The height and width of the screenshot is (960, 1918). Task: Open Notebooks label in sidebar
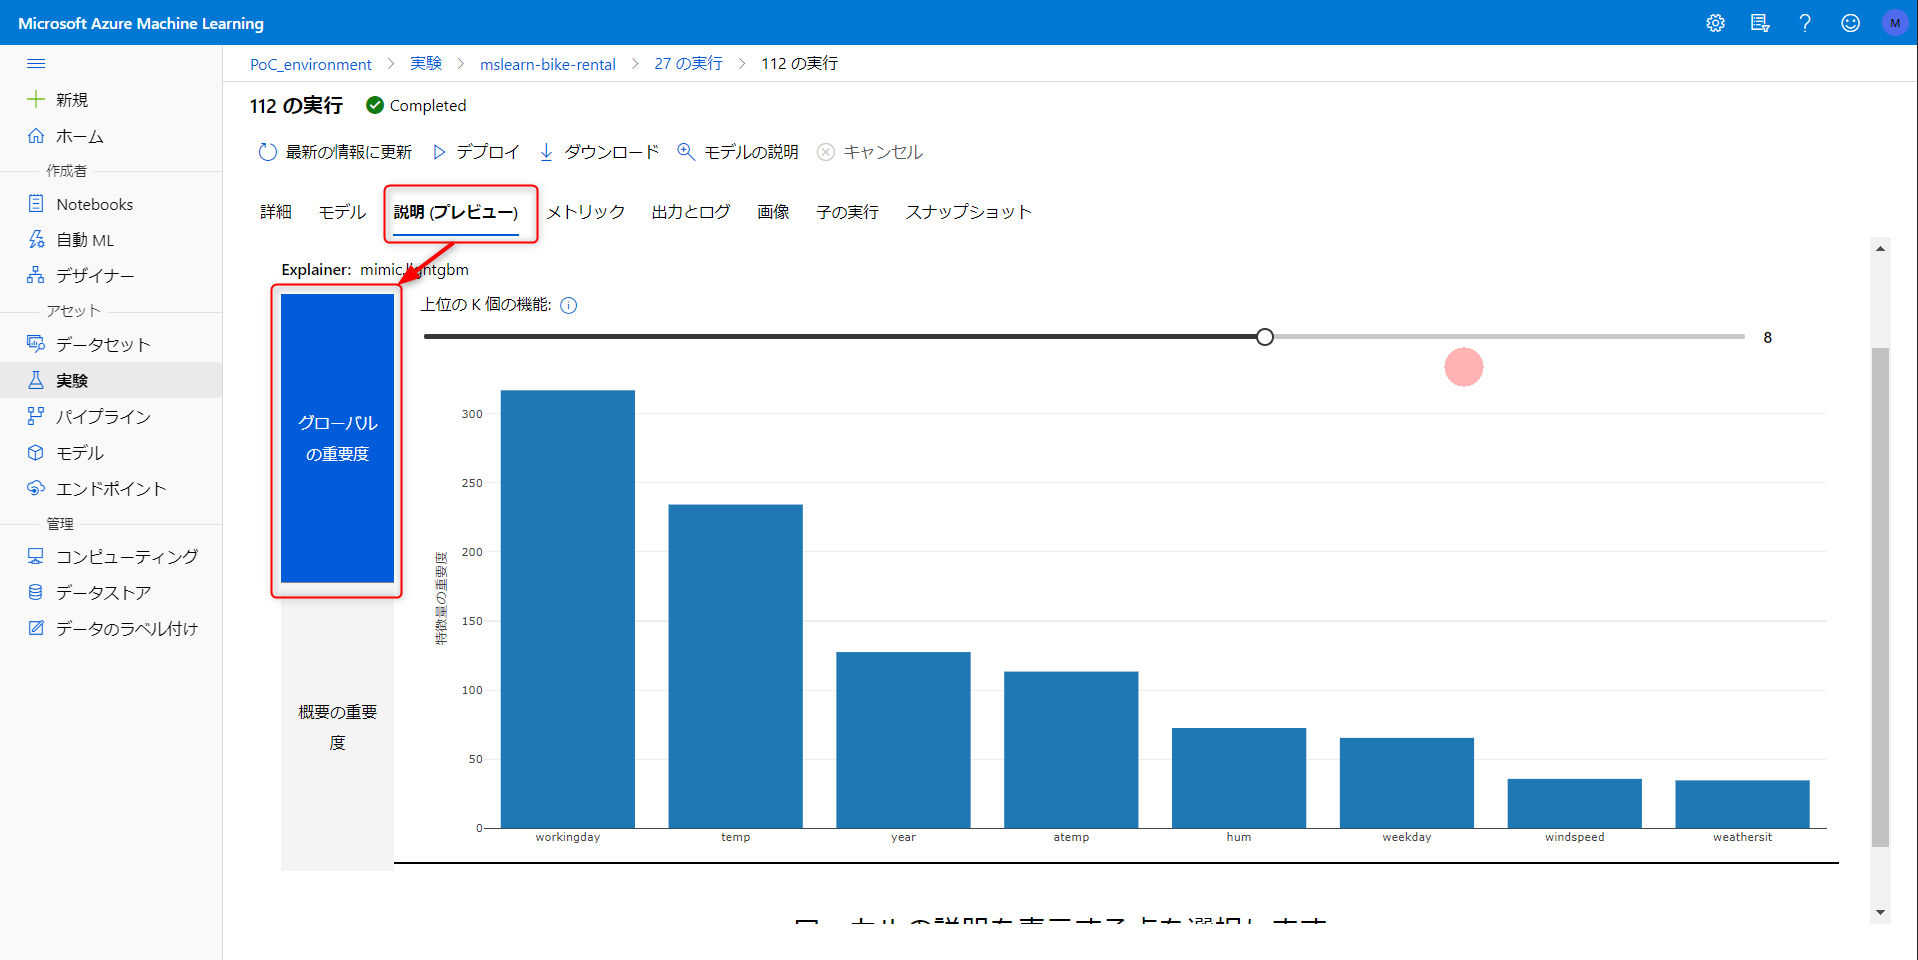click(x=95, y=204)
